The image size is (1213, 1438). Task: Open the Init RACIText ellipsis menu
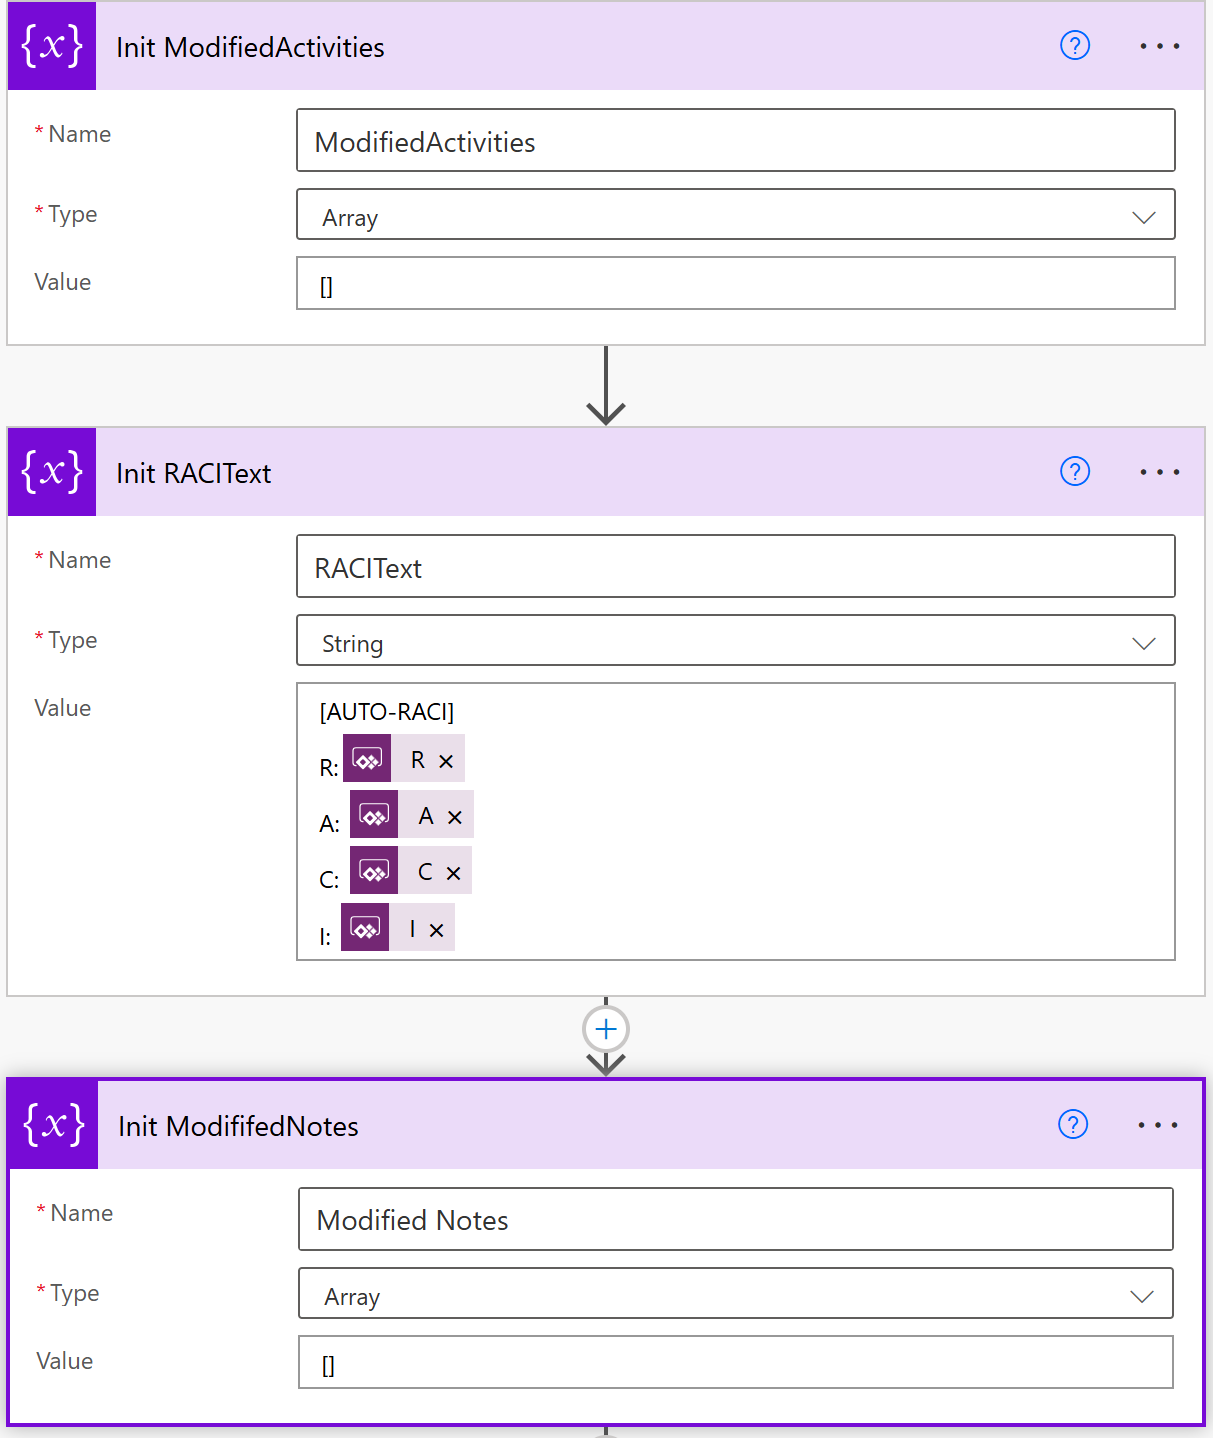point(1159,472)
